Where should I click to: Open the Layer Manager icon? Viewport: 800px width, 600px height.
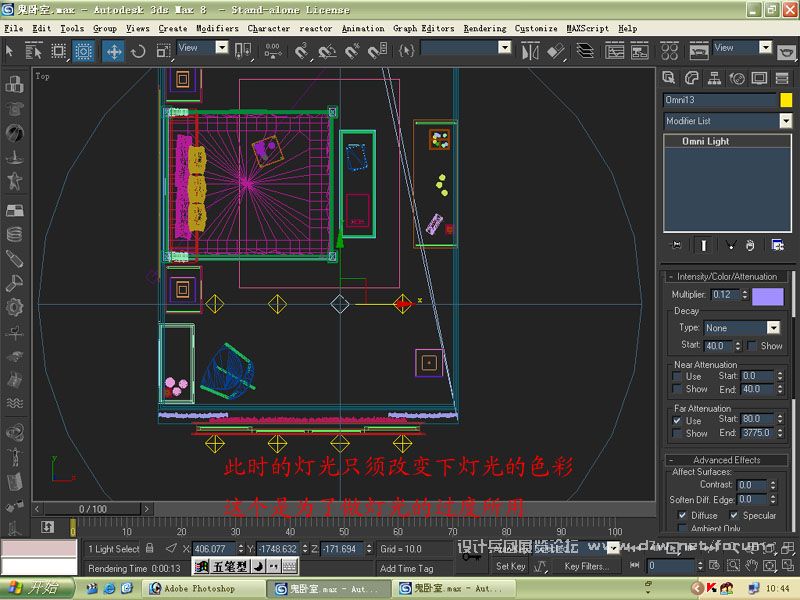click(585, 51)
